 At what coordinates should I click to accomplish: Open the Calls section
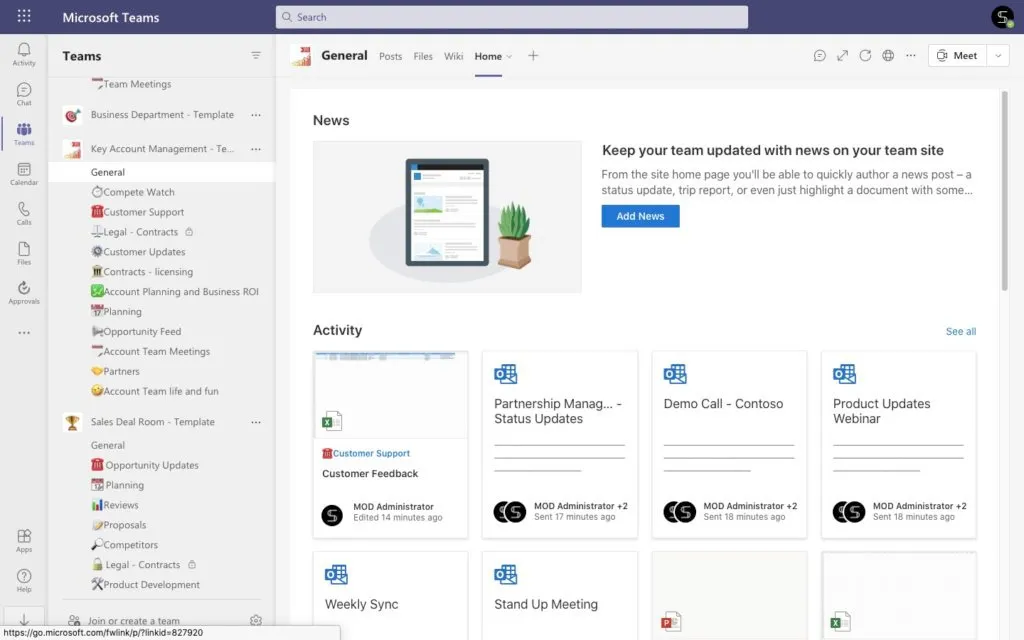tap(24, 214)
